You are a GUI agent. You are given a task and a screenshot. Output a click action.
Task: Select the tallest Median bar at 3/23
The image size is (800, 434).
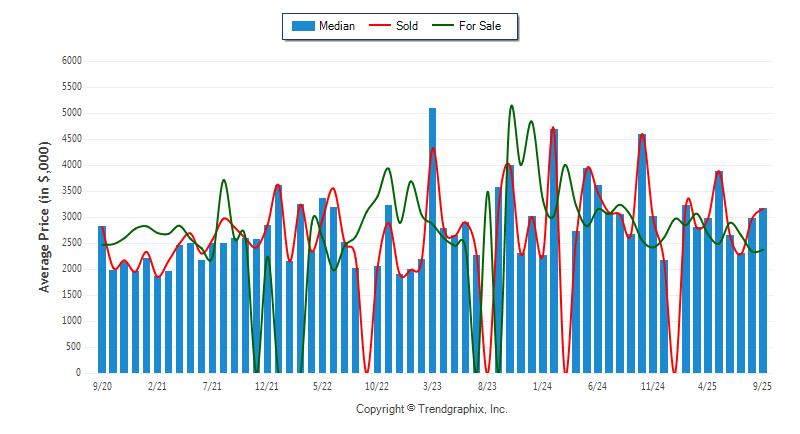tap(432, 240)
